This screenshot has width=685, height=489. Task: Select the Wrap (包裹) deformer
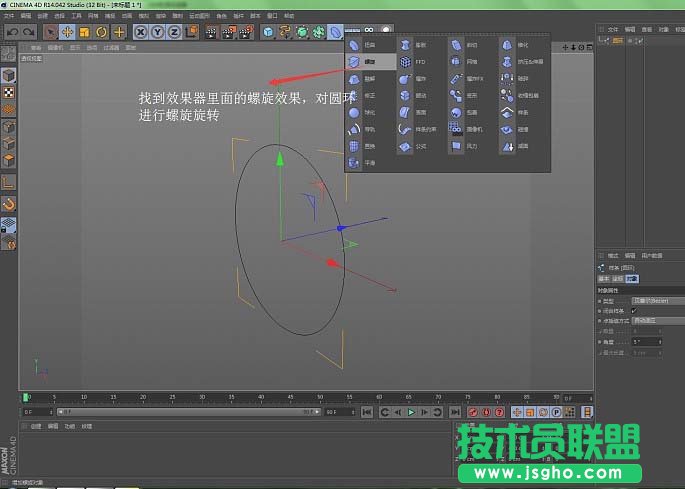[472, 112]
